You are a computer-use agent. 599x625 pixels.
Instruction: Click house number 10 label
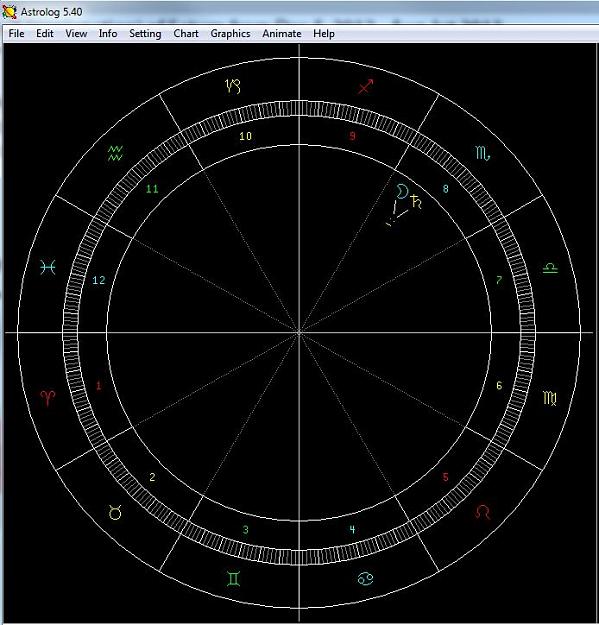tap(245, 136)
